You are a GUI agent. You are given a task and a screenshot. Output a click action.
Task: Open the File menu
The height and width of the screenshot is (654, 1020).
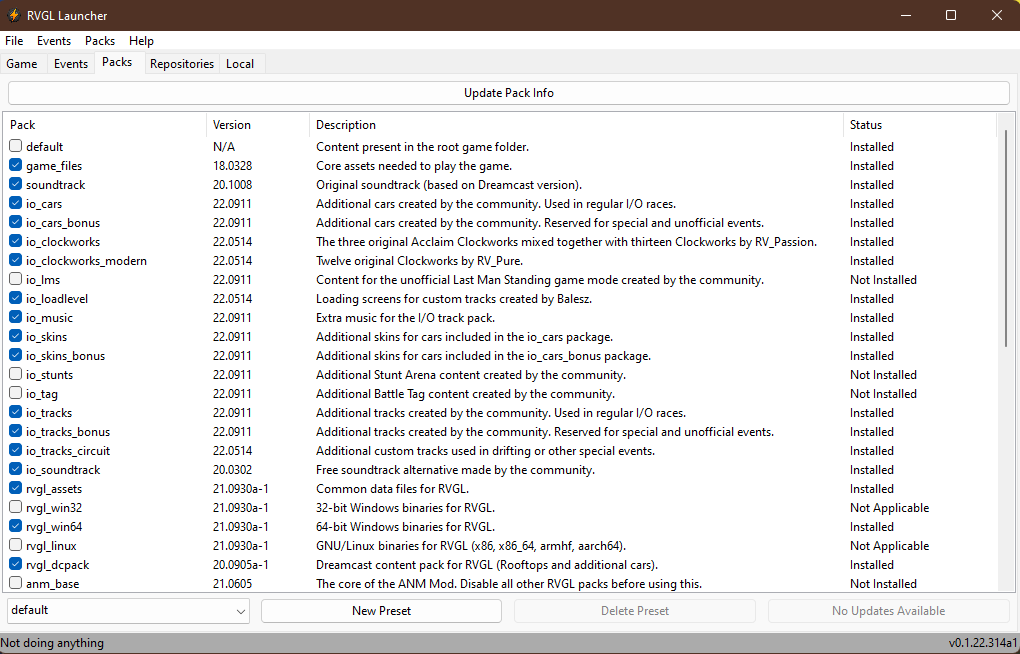point(13,41)
